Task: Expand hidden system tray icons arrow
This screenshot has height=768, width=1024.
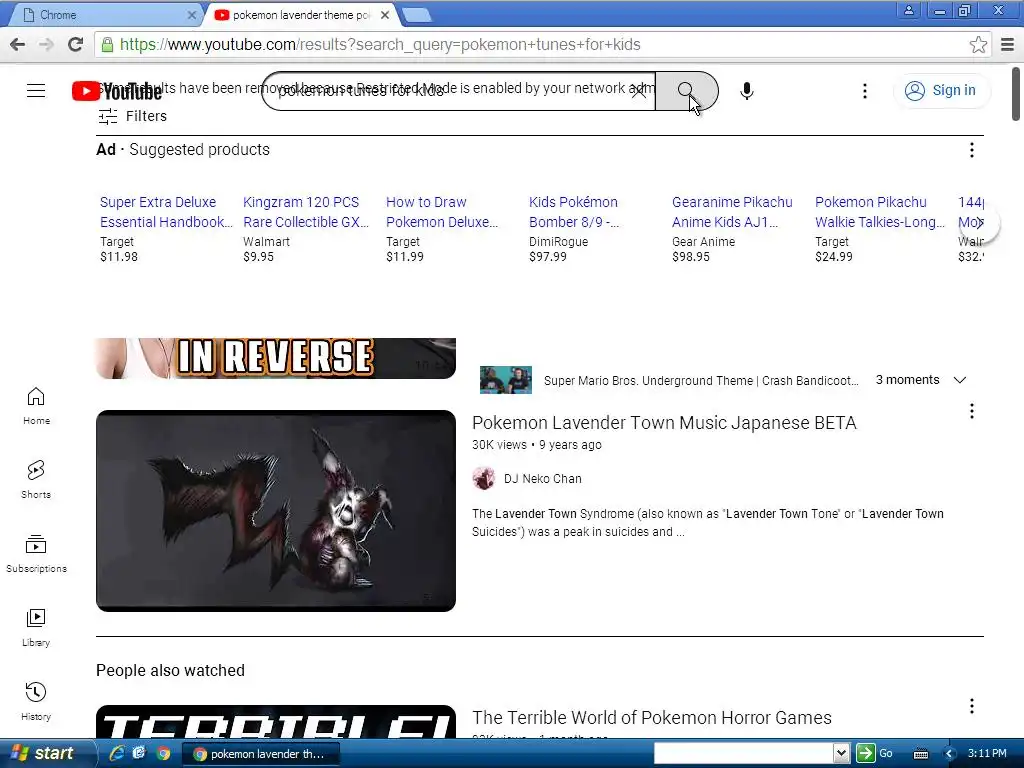Action: [950, 754]
